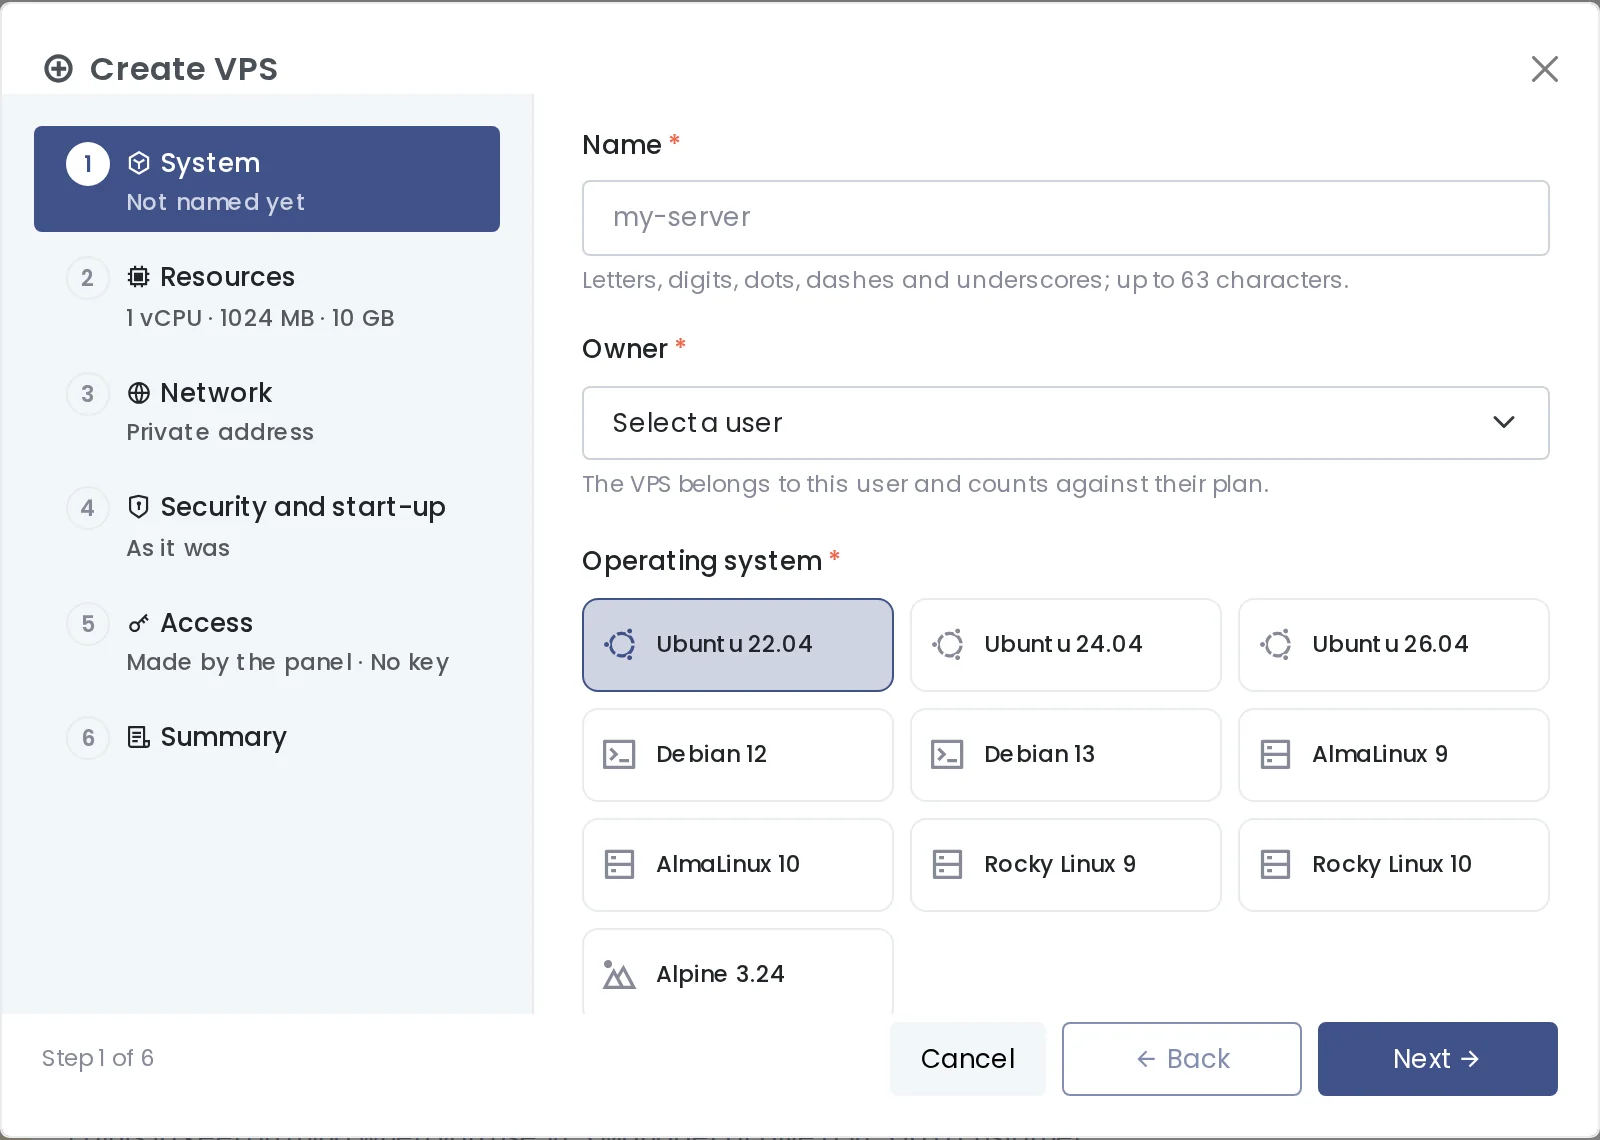Click the 'Private address' subtitle
This screenshot has height=1140, width=1600.
220,432
